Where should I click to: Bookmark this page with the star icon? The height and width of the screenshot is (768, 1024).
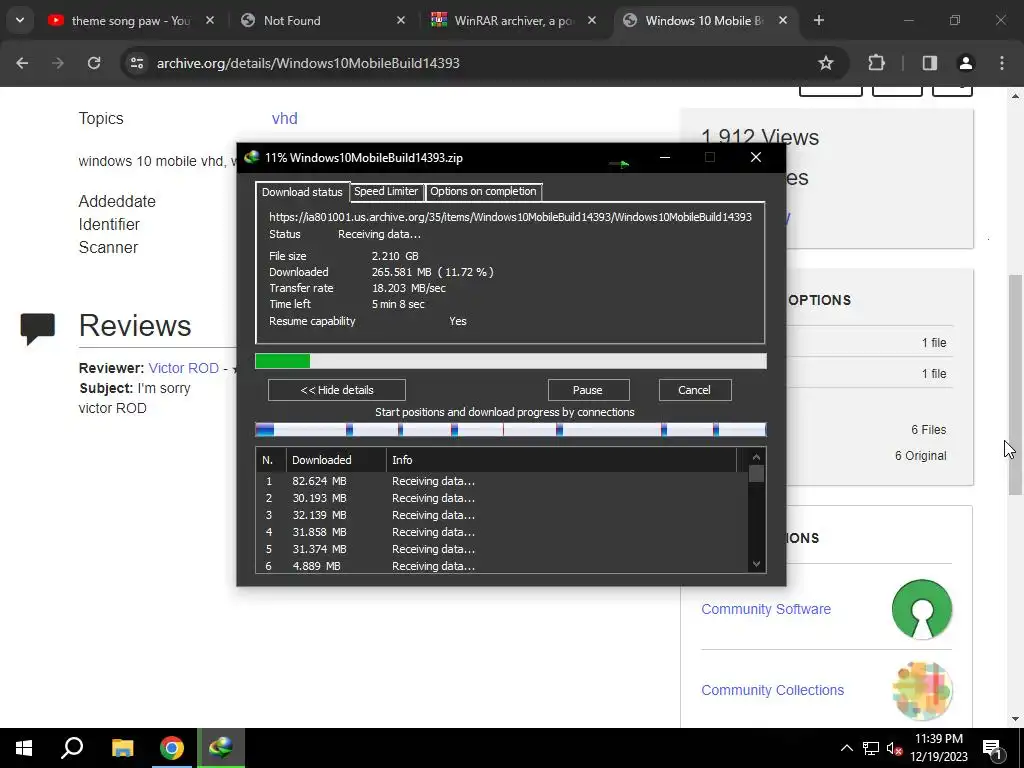point(825,63)
